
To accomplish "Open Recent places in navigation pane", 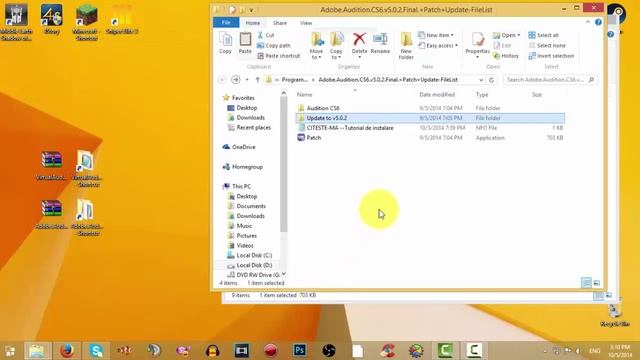I will click(x=253, y=127).
